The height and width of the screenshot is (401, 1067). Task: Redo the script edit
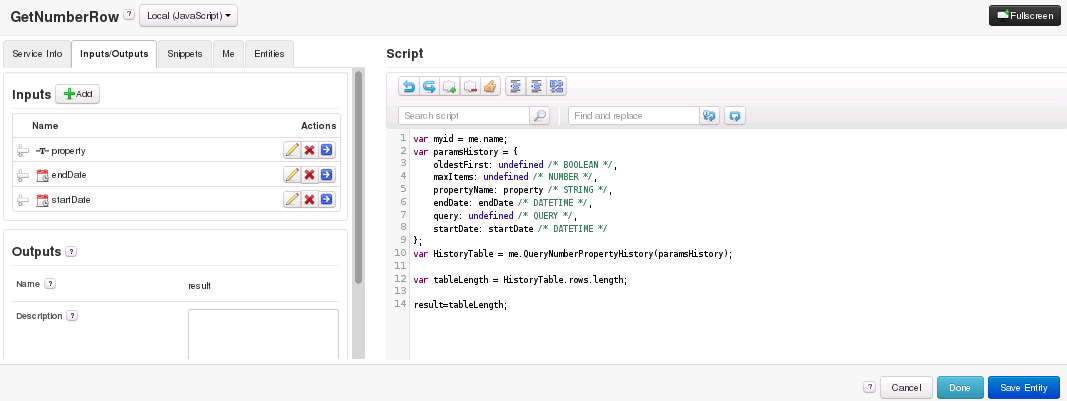[429, 86]
